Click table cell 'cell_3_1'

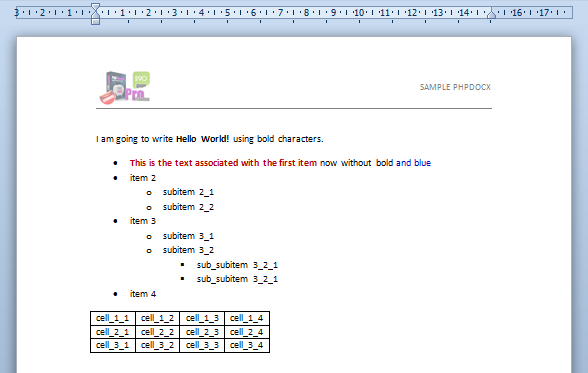click(x=112, y=345)
